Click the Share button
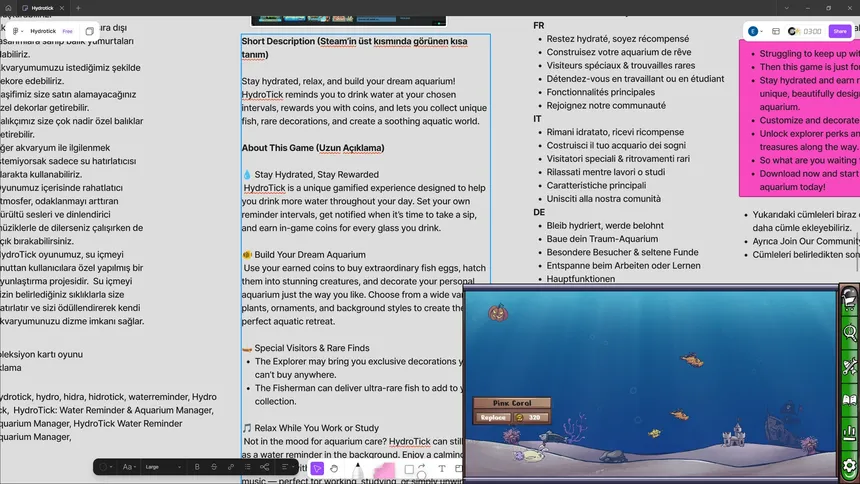Viewport: 860px width, 484px height. pyautogui.click(x=840, y=31)
